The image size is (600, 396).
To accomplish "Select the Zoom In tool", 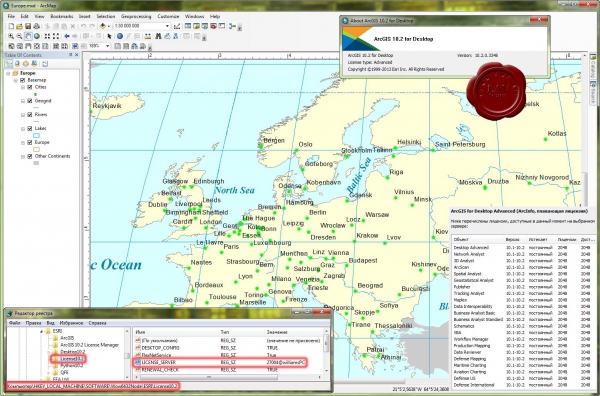I will pyautogui.click(x=11, y=36).
